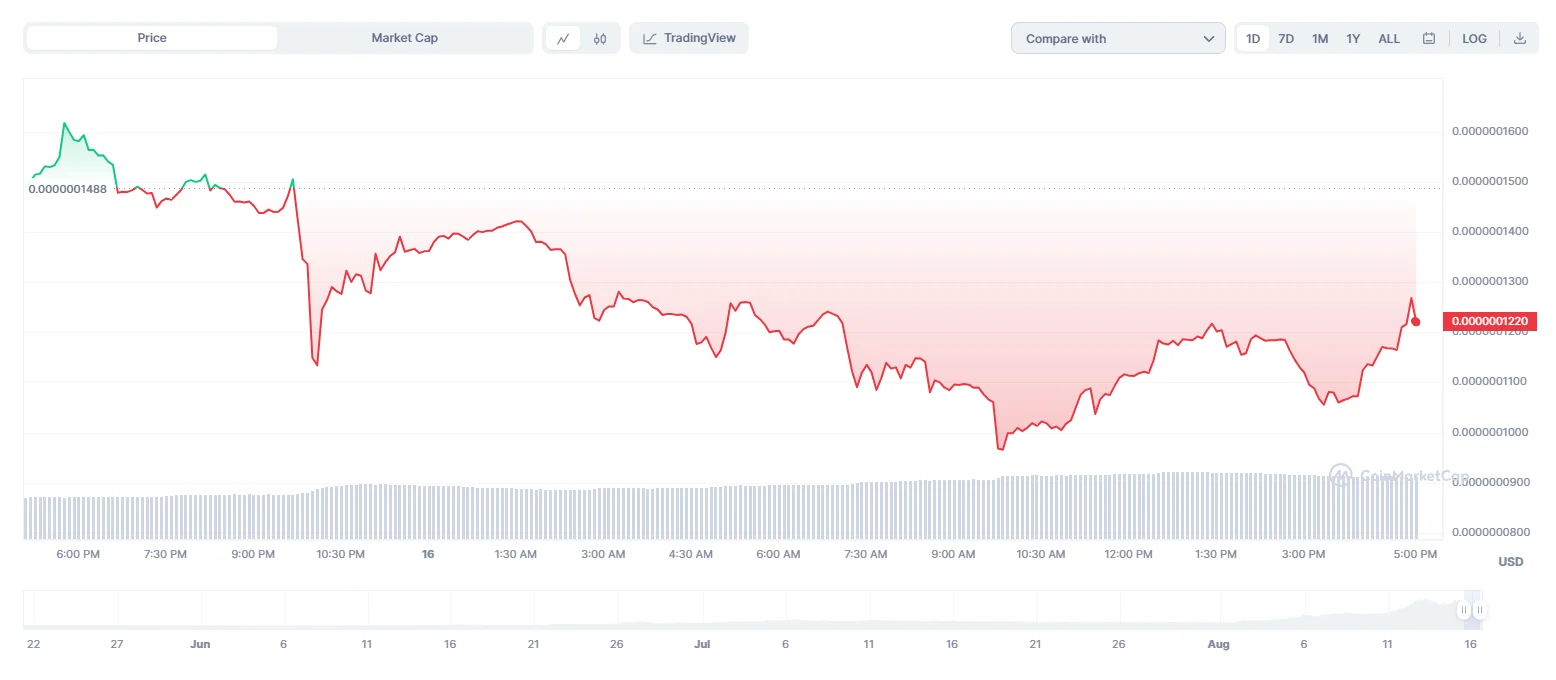Click the TradingView chart icon
The image size is (1556, 680).
(650, 39)
